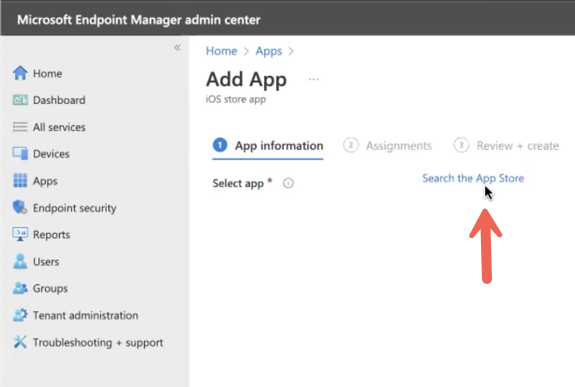
Task: Click the Home breadcrumb link
Action: tap(221, 51)
